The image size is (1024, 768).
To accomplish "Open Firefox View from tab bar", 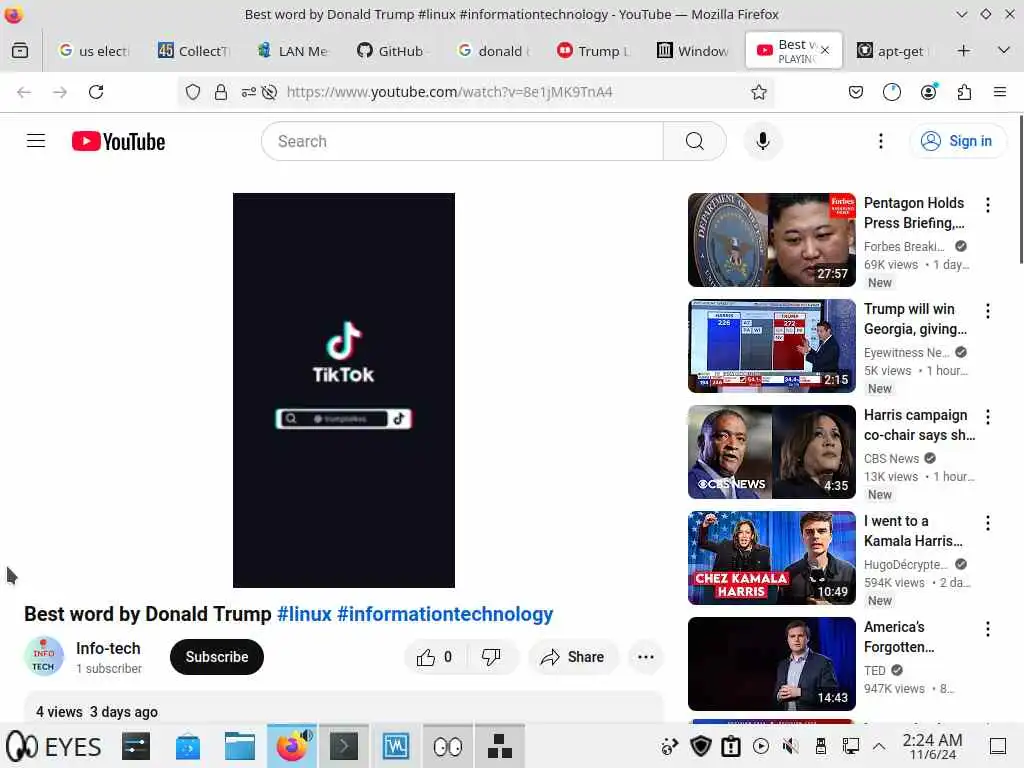I will pos(20,51).
